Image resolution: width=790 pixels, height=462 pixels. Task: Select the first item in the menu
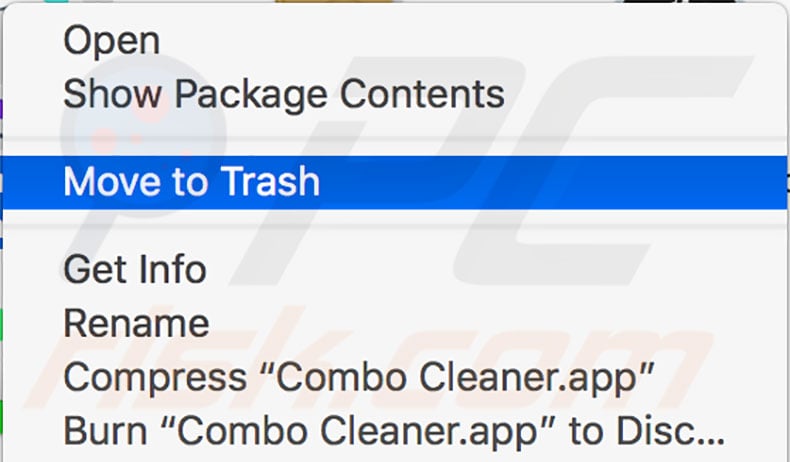coord(111,41)
